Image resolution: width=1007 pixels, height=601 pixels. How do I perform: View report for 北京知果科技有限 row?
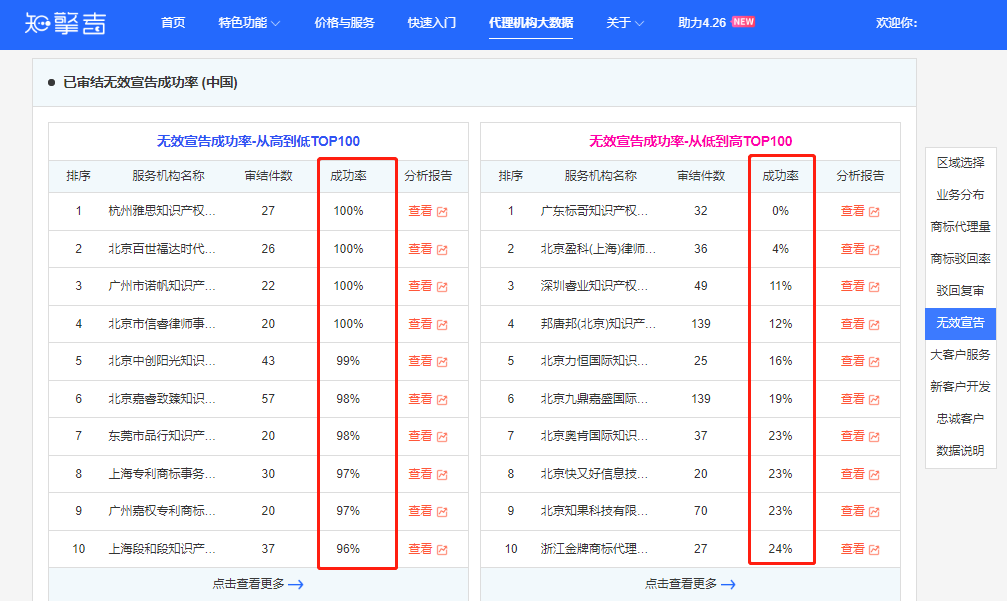coord(860,511)
